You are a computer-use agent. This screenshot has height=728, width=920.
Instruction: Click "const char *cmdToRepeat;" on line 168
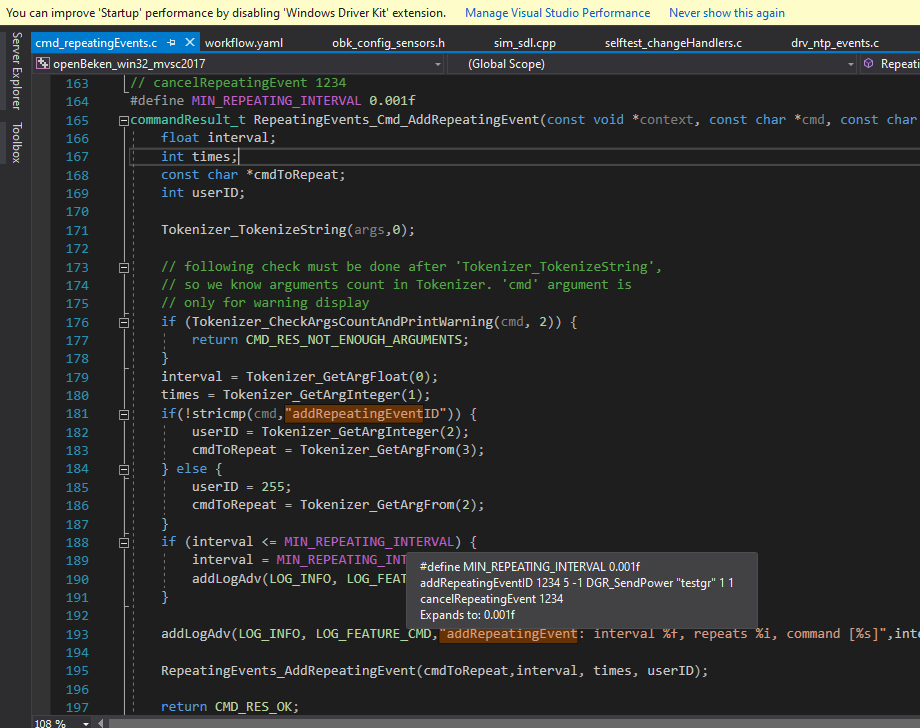coord(253,174)
